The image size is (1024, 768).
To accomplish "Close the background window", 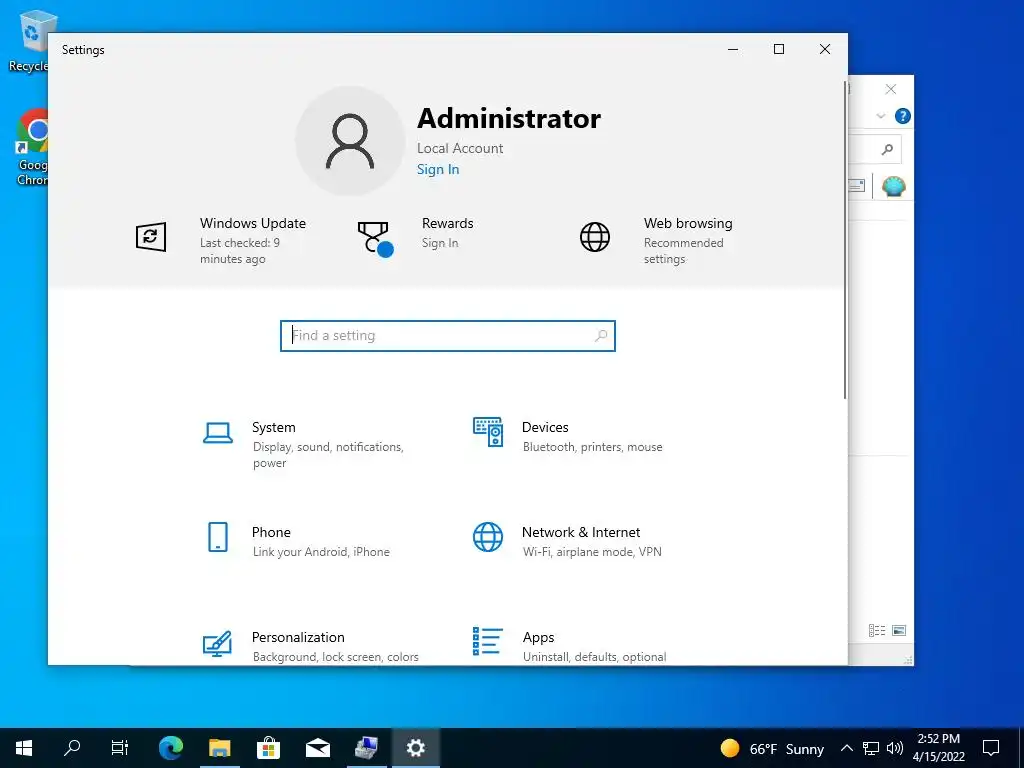I will click(891, 89).
